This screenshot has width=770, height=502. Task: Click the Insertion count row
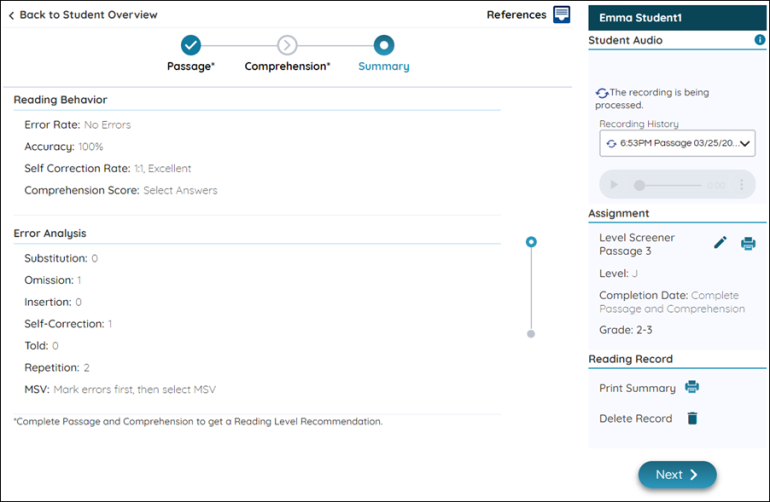point(53,302)
